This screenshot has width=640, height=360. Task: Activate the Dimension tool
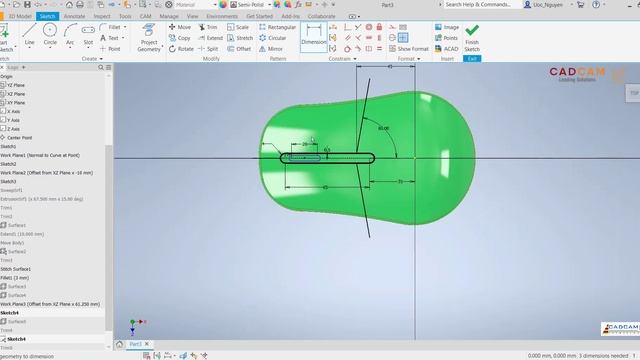click(313, 36)
